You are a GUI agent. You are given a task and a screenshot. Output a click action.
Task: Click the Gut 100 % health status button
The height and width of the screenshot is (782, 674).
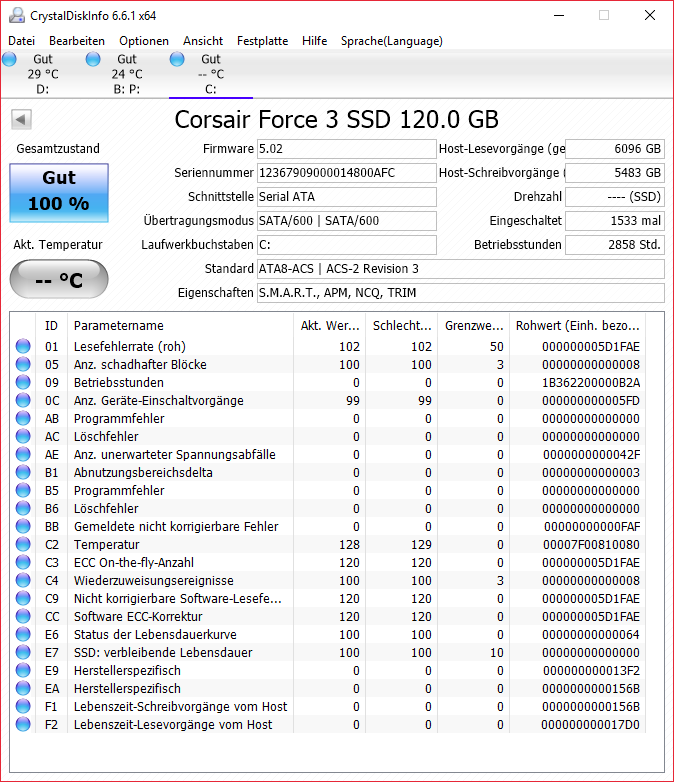pos(59,193)
